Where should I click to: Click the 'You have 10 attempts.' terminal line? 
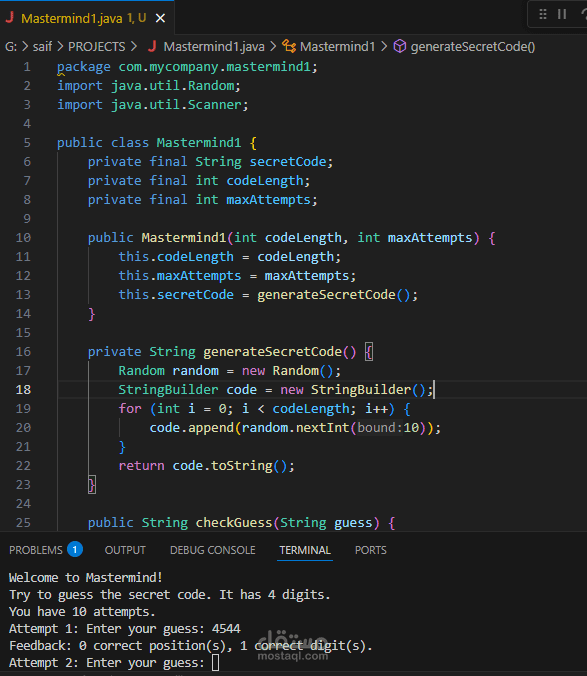tap(82, 612)
